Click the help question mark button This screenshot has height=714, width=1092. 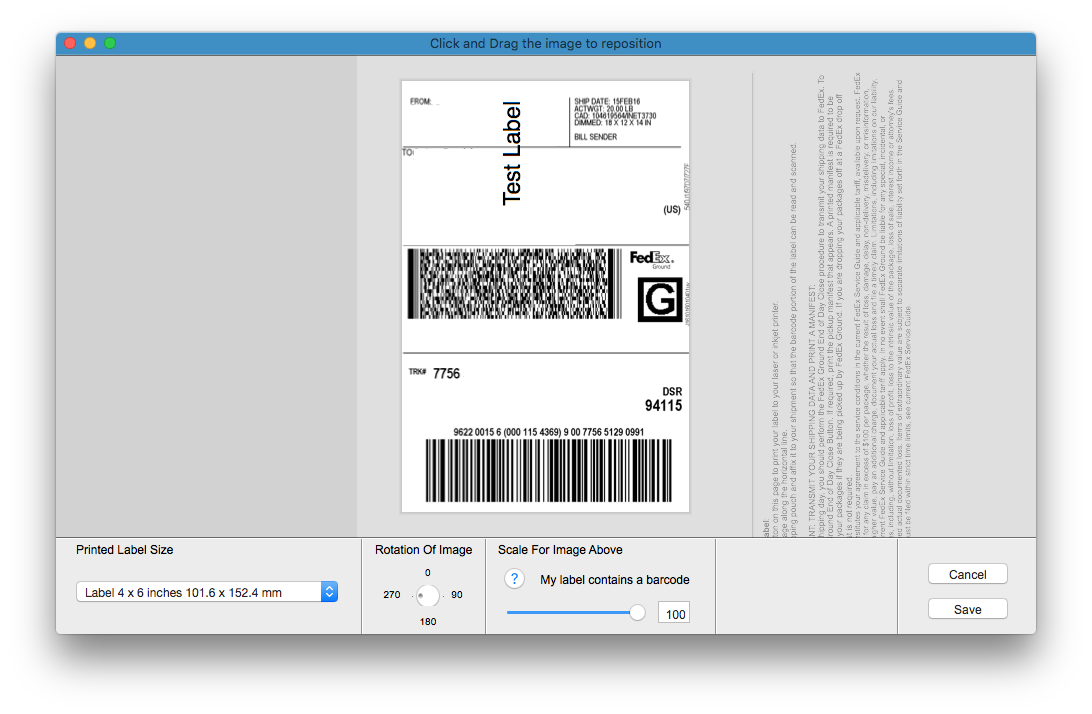[512, 579]
